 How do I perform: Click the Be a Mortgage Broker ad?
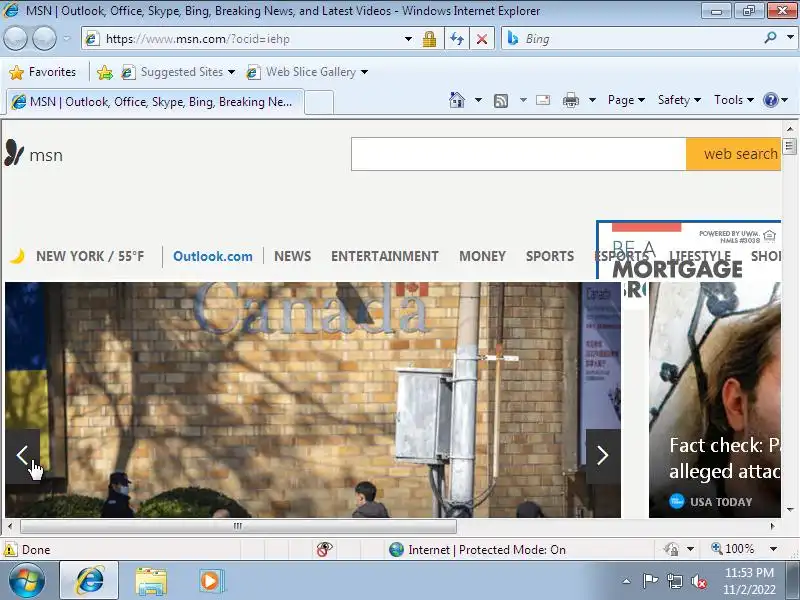pyautogui.click(x=689, y=250)
